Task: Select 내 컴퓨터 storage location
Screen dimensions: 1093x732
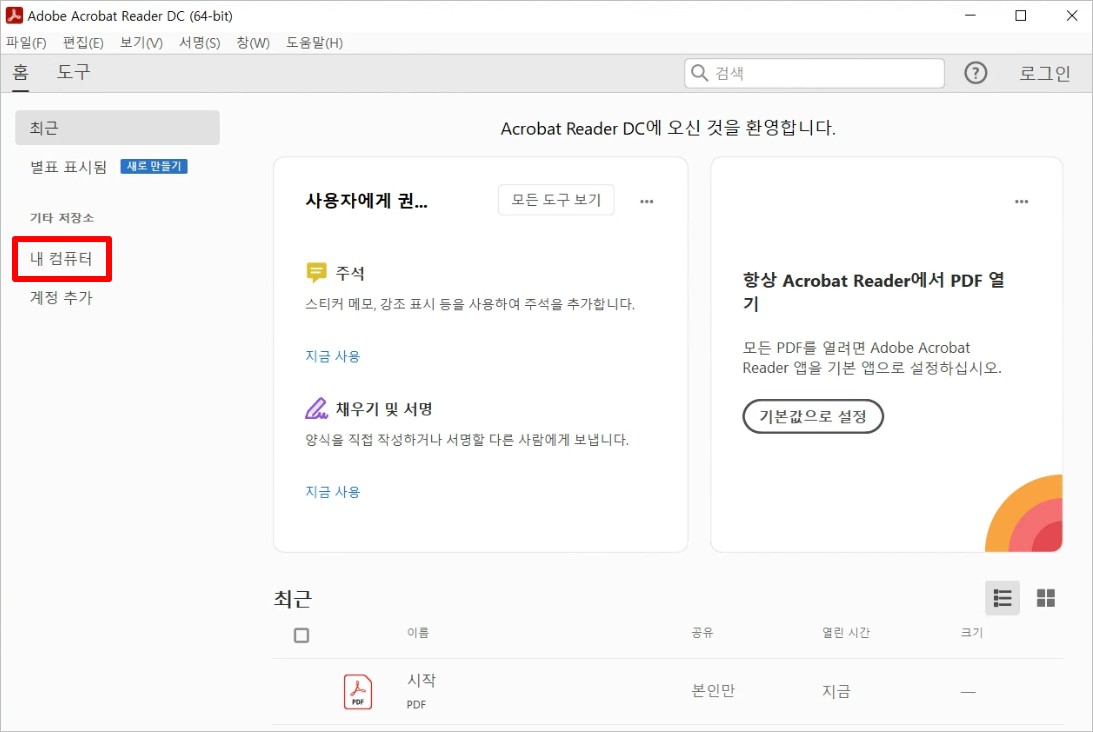Action: point(61,259)
